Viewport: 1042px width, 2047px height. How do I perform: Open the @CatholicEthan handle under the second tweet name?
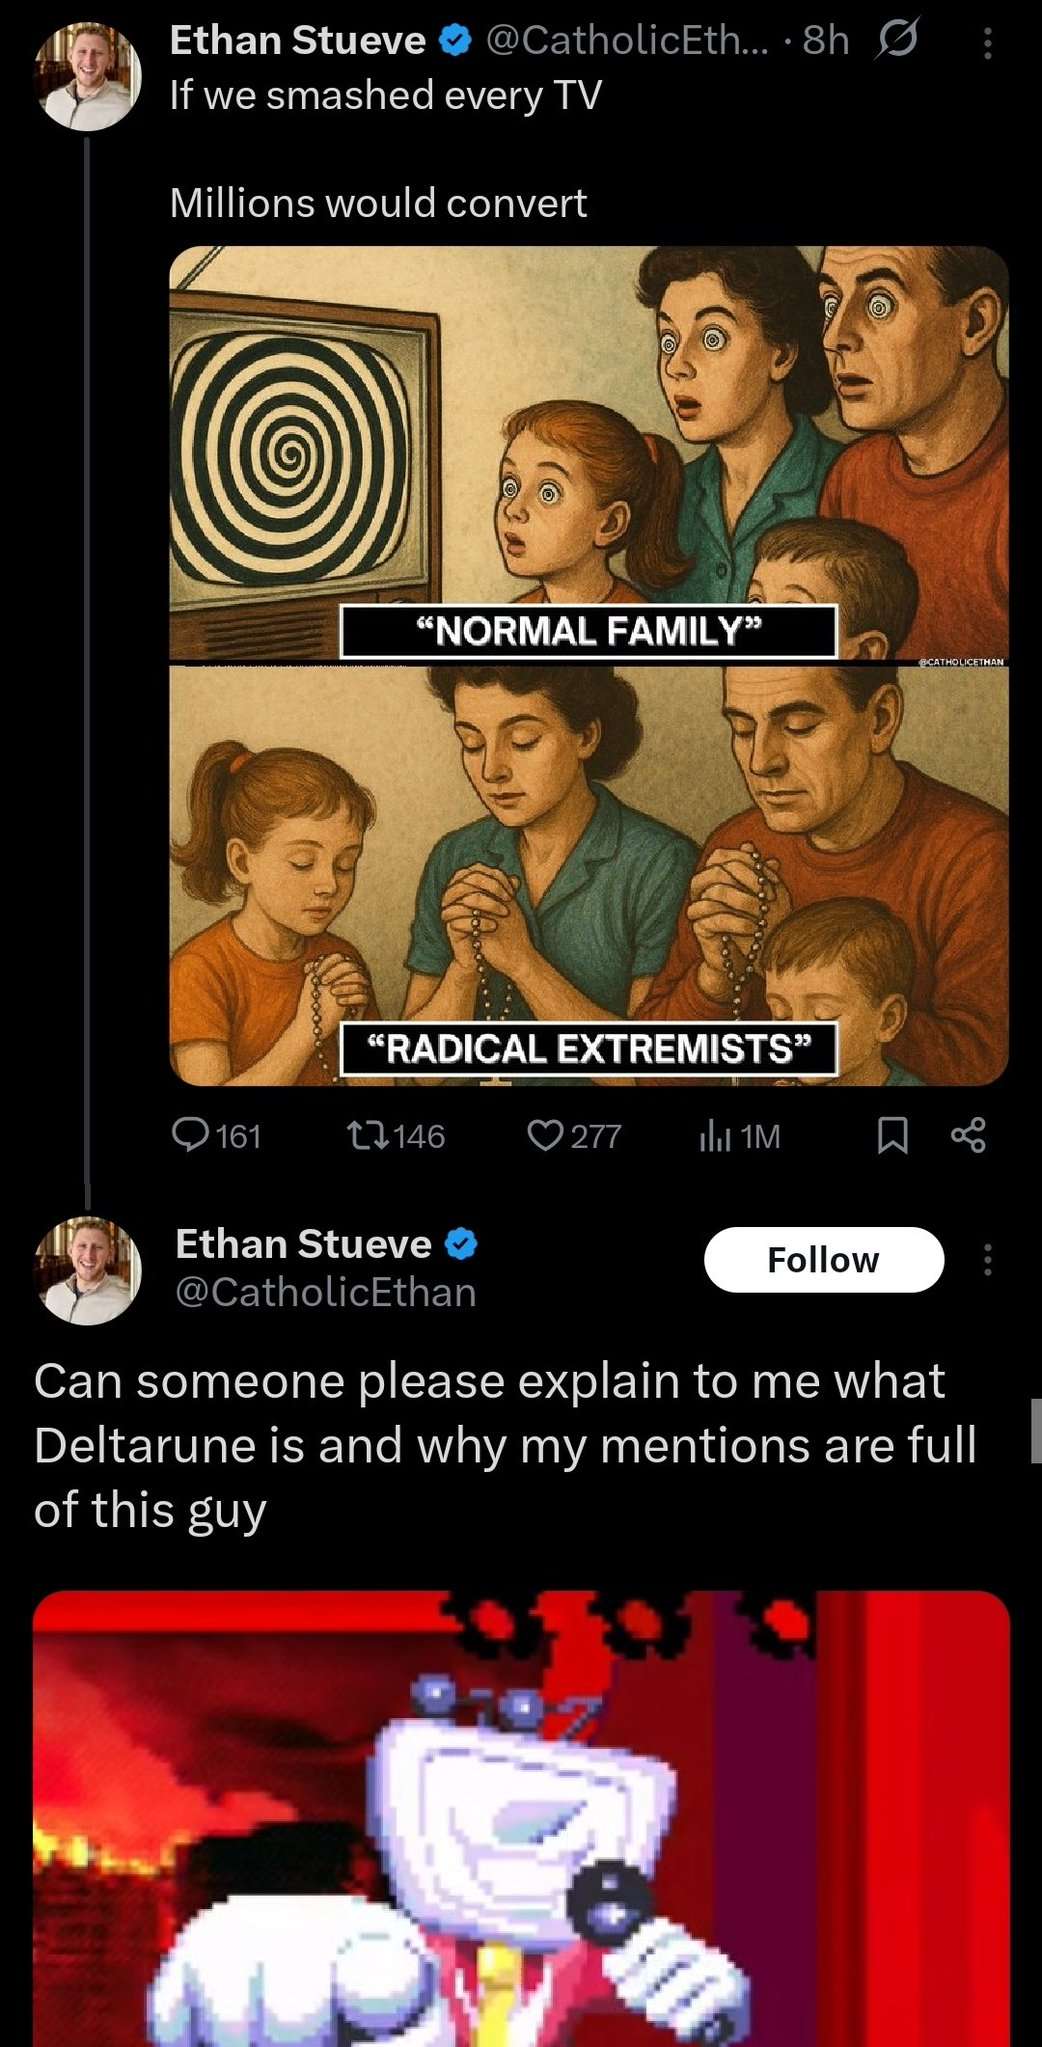[x=325, y=1292]
